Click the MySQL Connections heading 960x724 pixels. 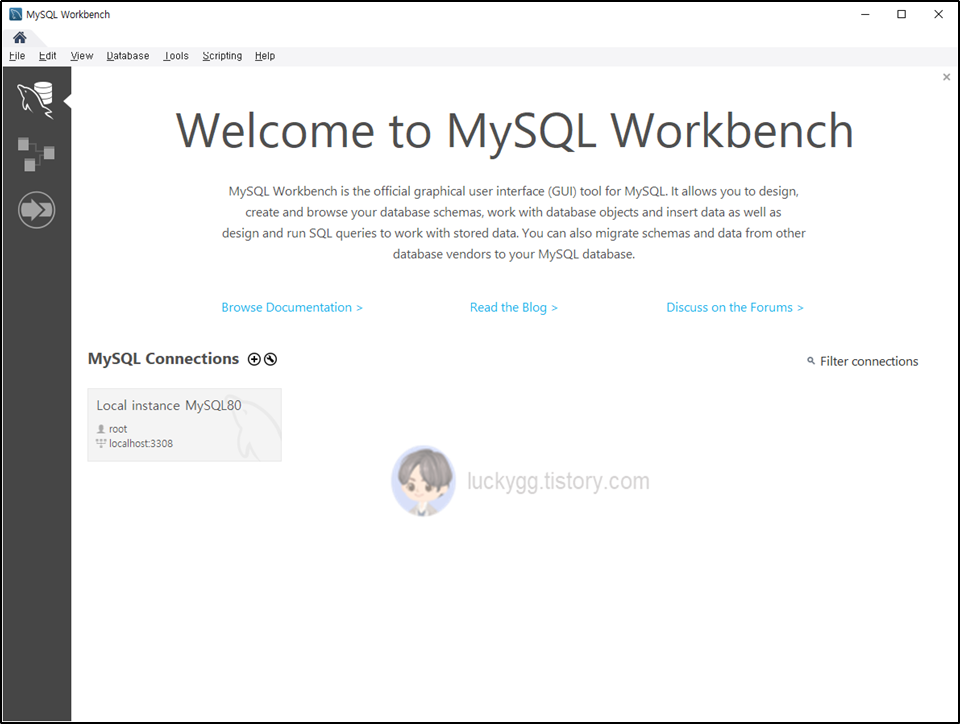tap(163, 359)
